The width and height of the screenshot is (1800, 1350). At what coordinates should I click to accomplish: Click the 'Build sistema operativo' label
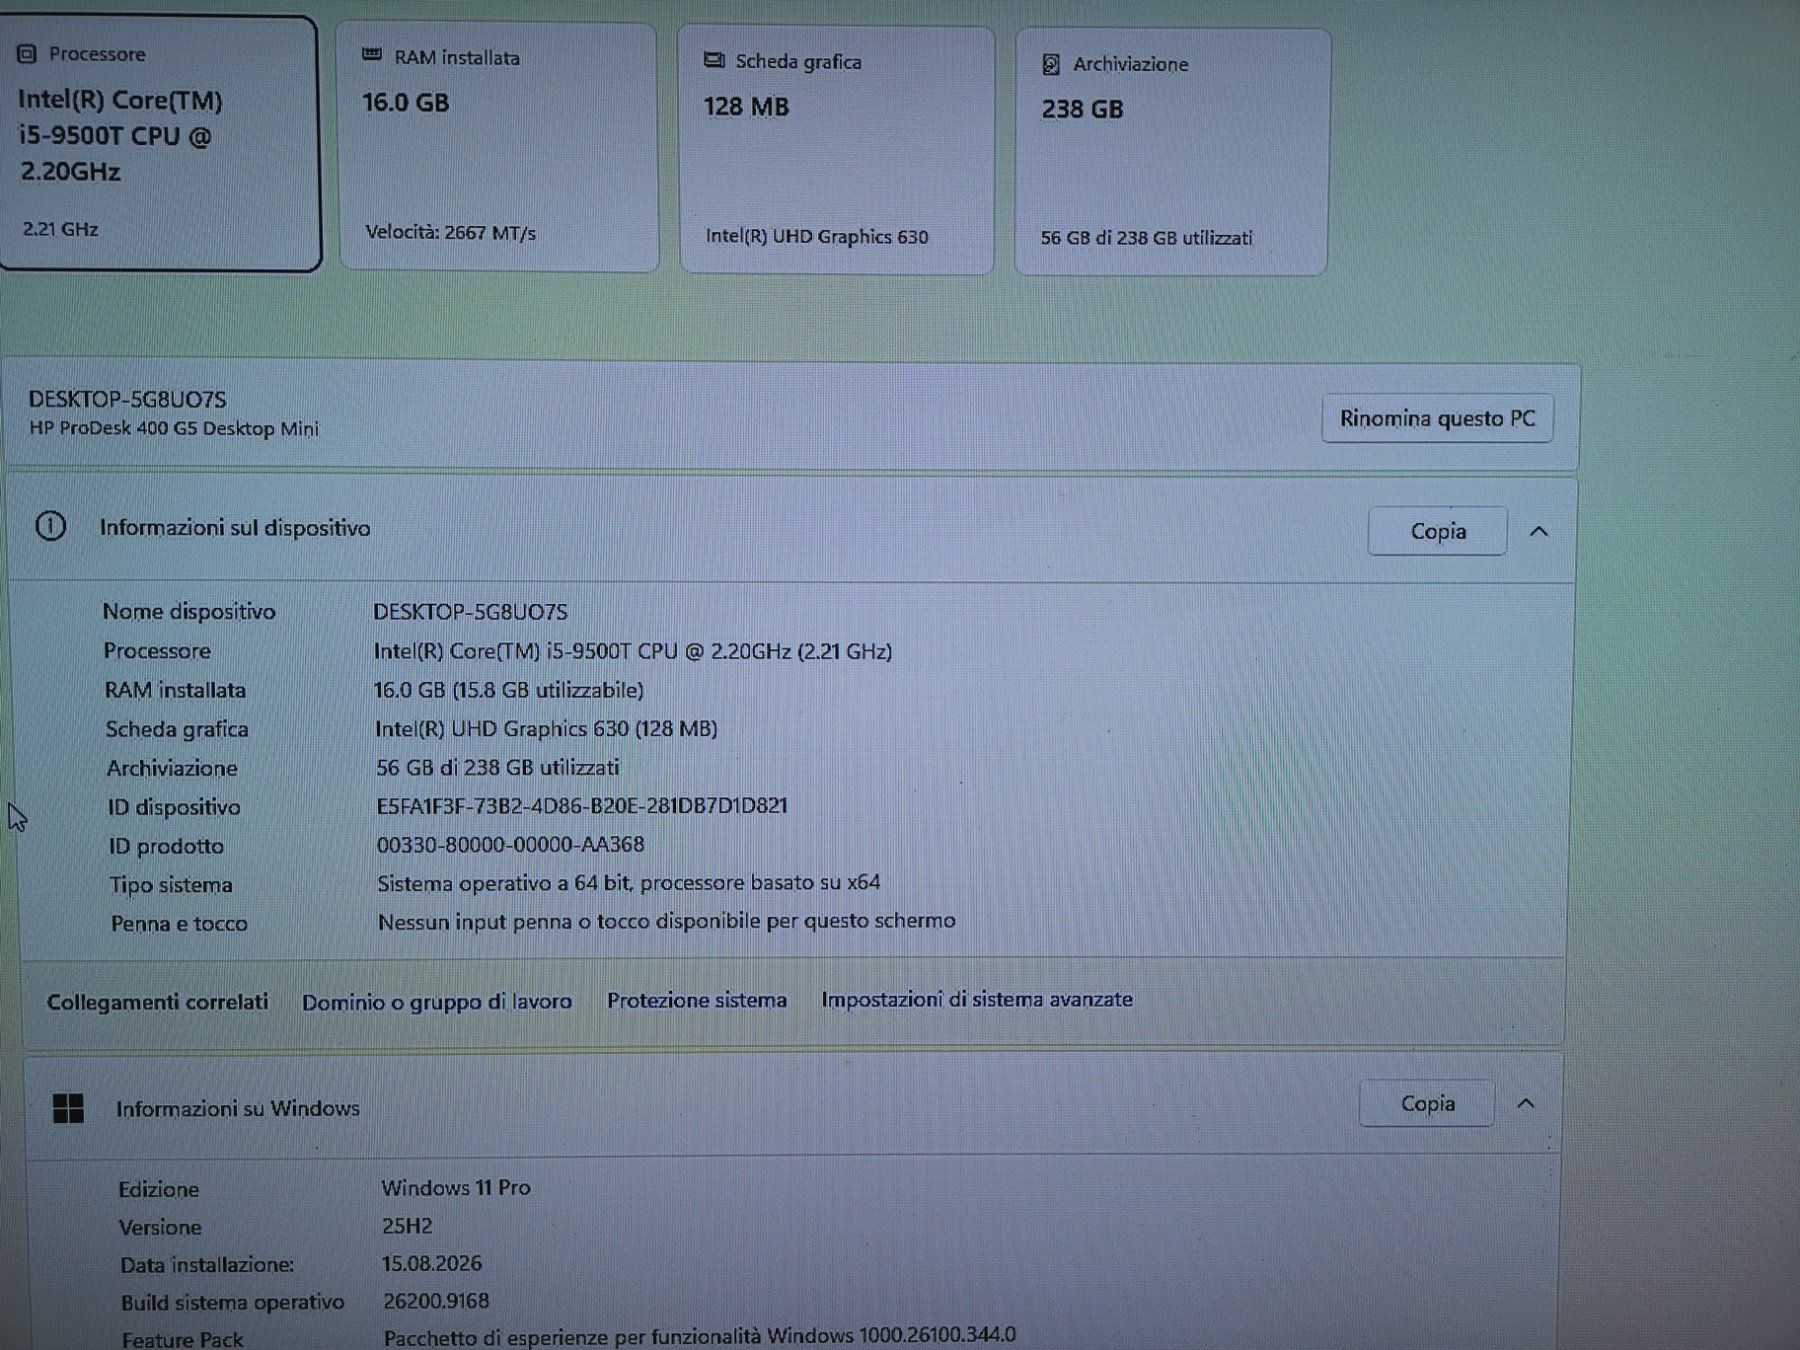pos(232,1303)
